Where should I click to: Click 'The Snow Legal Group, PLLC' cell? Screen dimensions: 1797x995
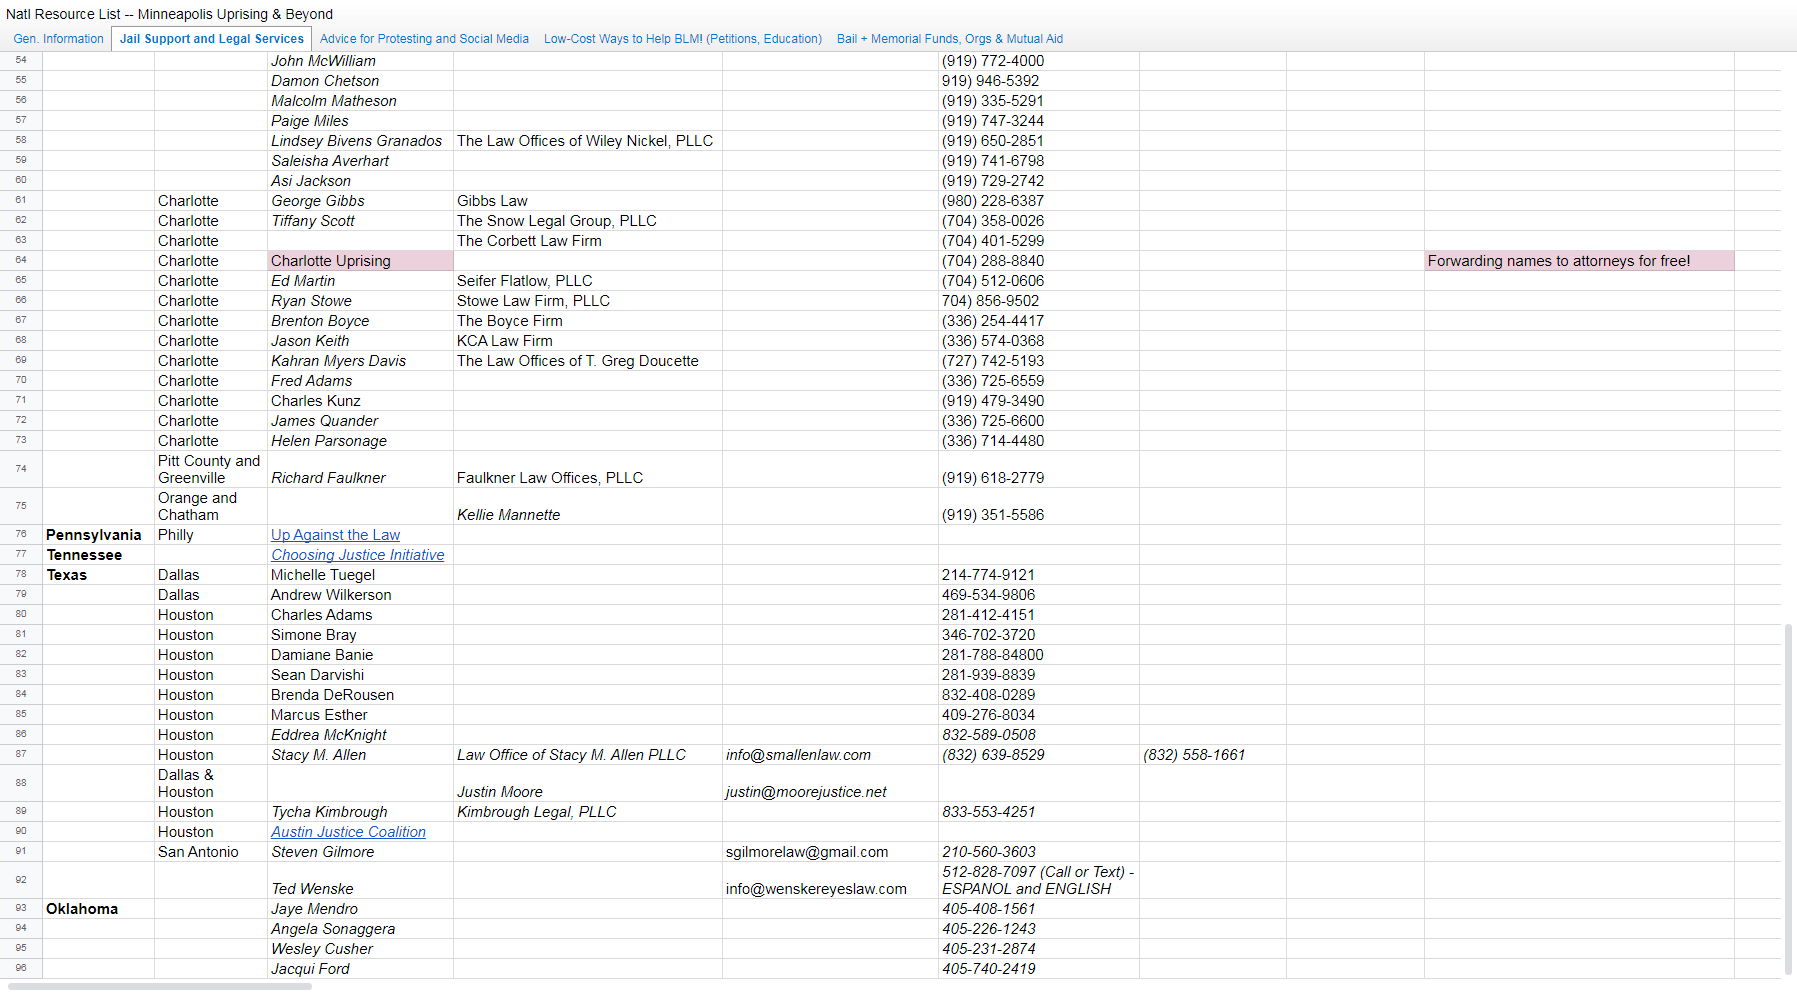point(587,221)
